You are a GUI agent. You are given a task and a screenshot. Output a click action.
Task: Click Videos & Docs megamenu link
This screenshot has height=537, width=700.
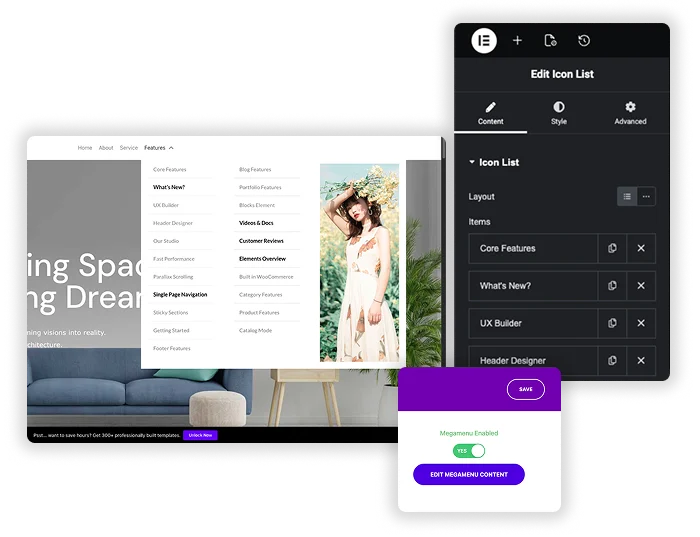pyautogui.click(x=256, y=223)
